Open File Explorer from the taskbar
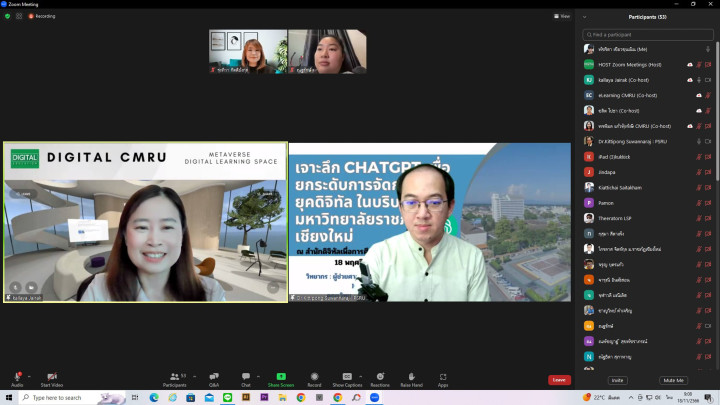 tap(282, 398)
